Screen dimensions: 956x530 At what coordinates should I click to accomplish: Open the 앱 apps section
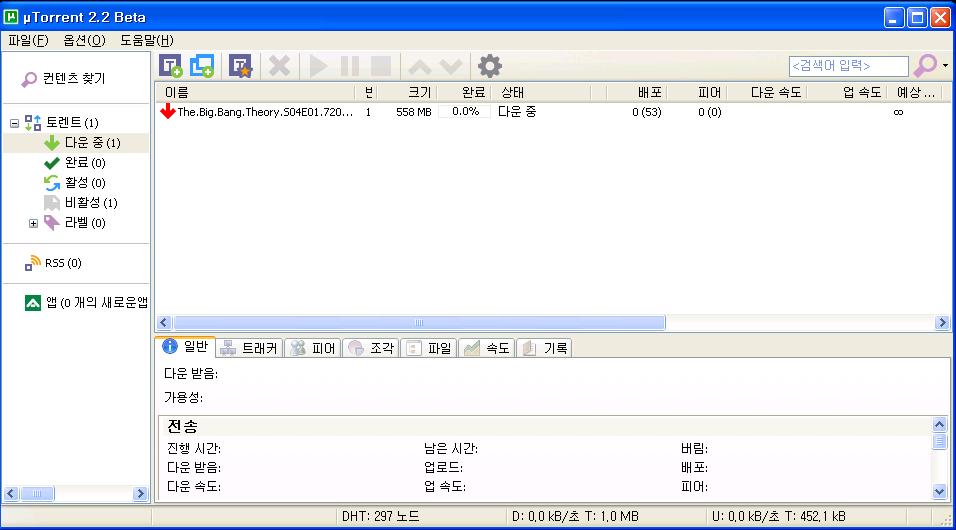click(87, 303)
